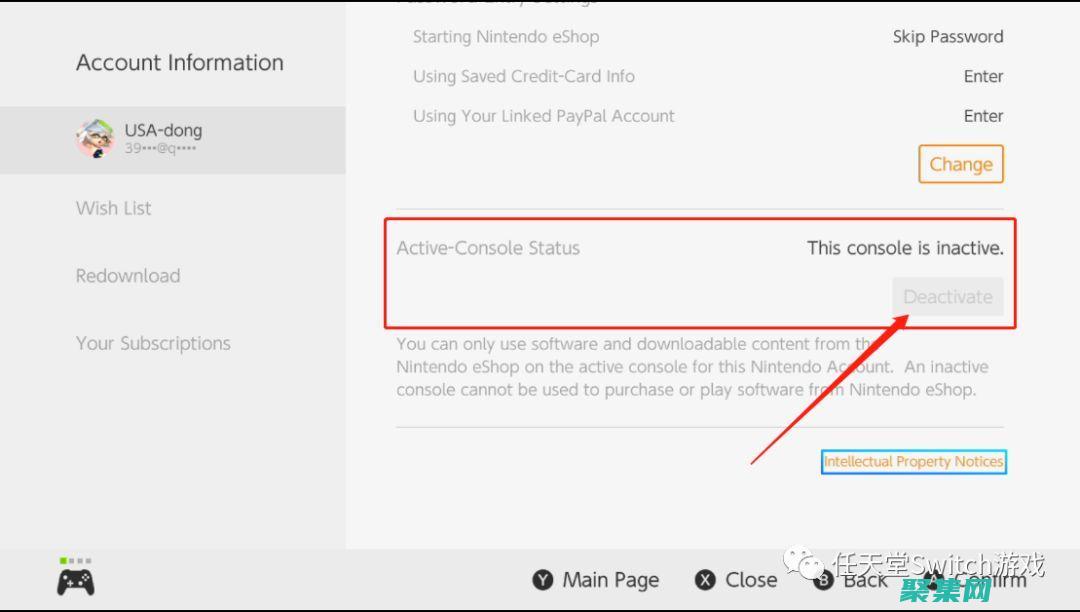The width and height of the screenshot is (1080, 612).
Task: Open the Redownload section
Action: (x=128, y=276)
